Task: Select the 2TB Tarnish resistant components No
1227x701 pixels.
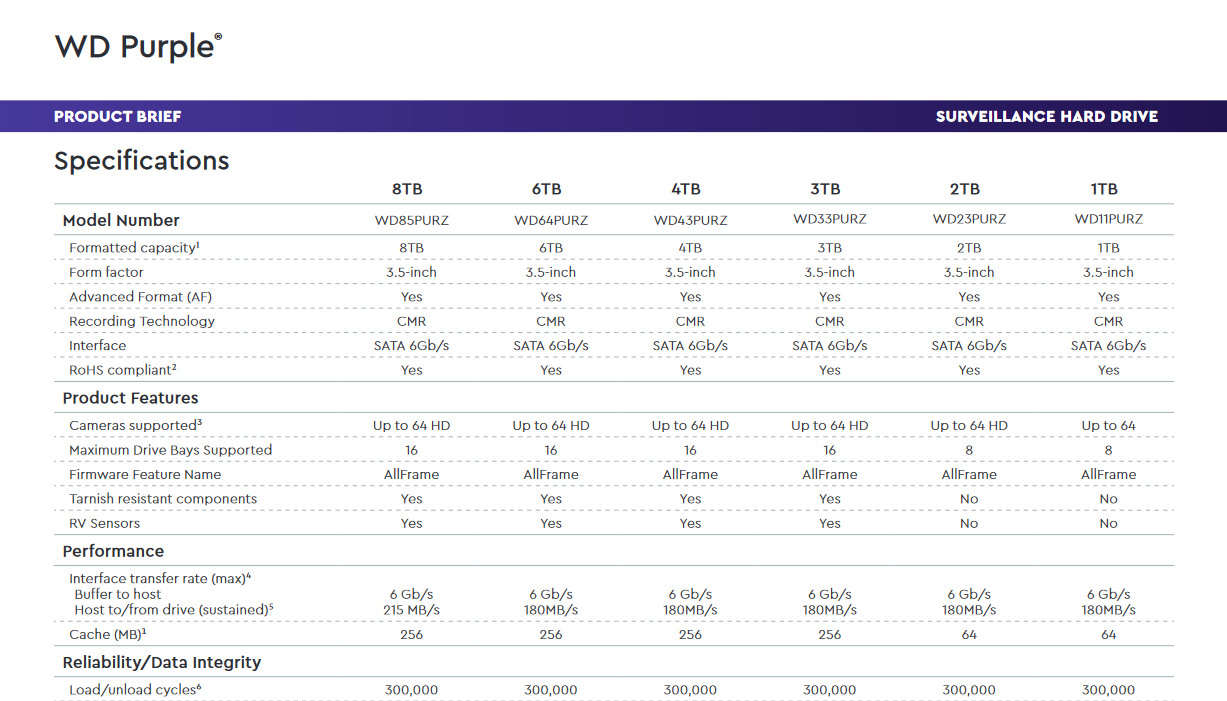Action: [x=969, y=499]
